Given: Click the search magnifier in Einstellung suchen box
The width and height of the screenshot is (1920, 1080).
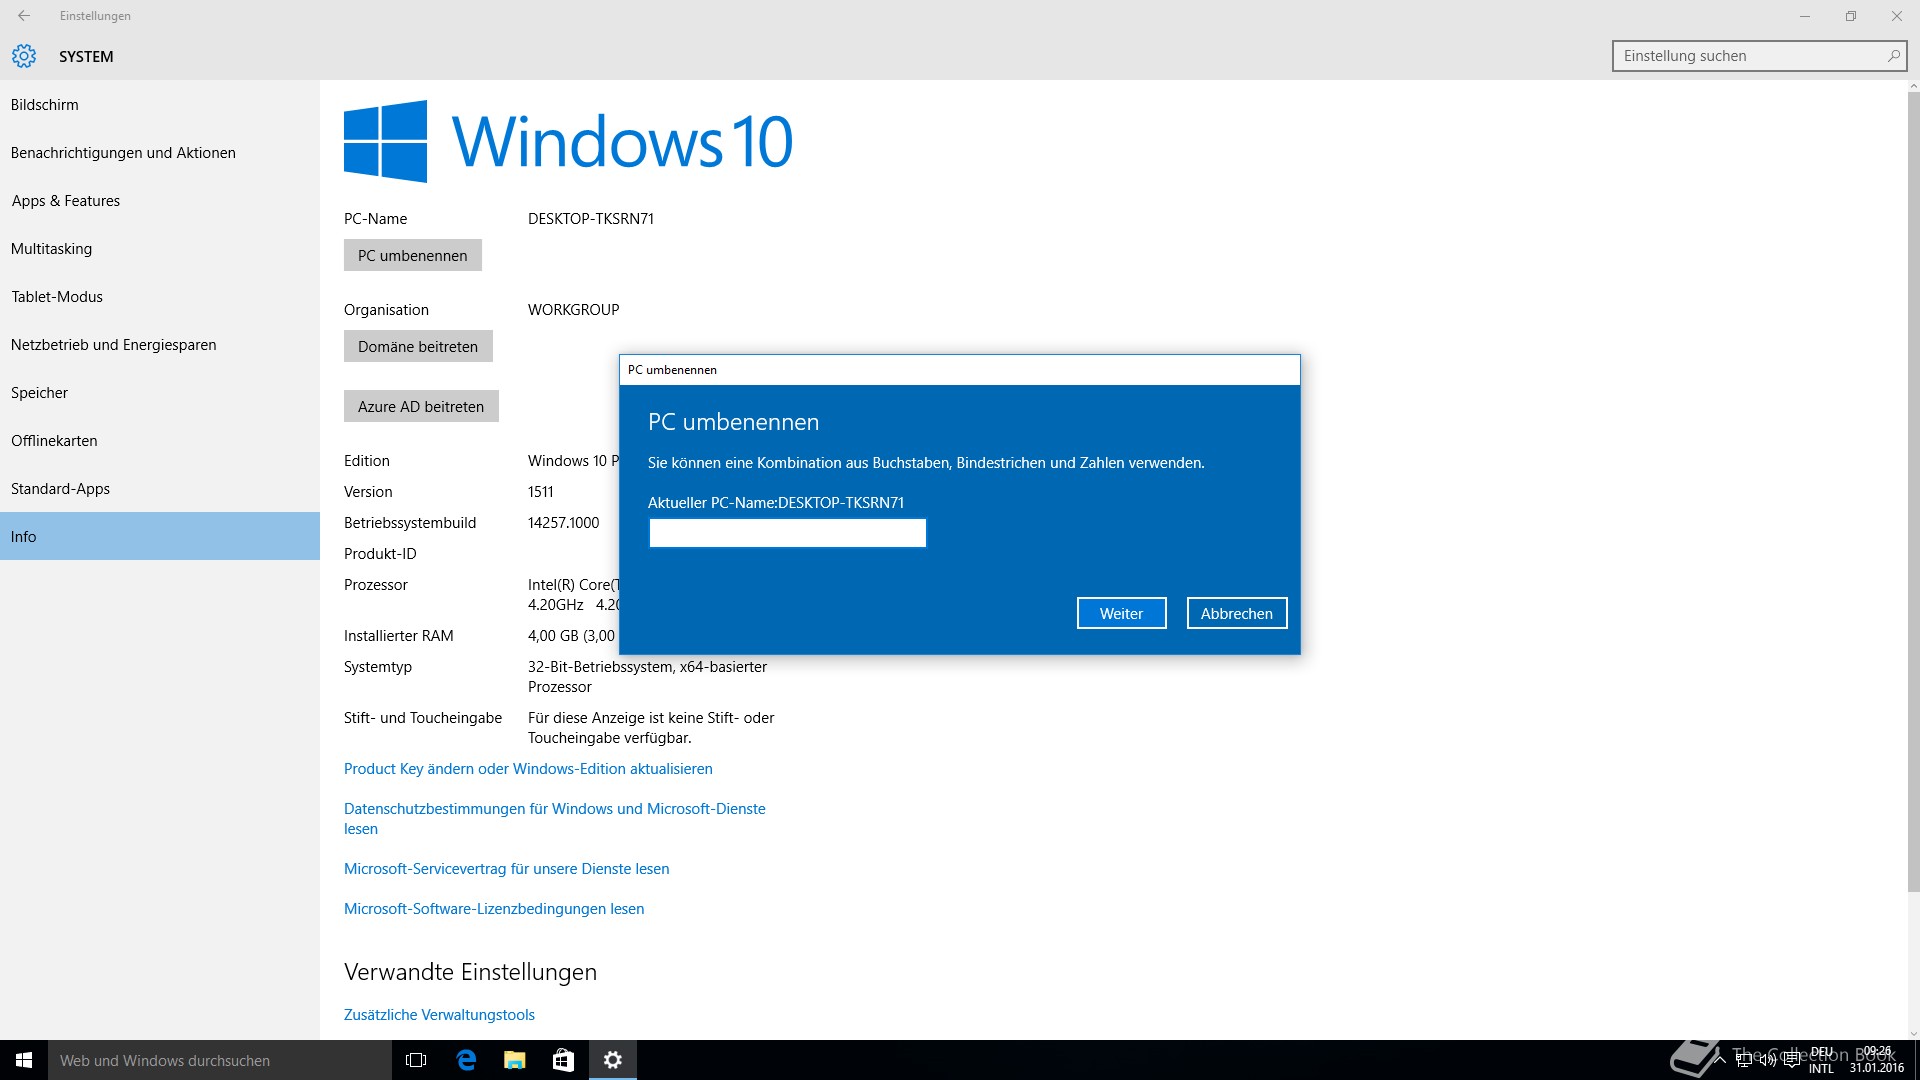Looking at the screenshot, I should pos(1893,56).
